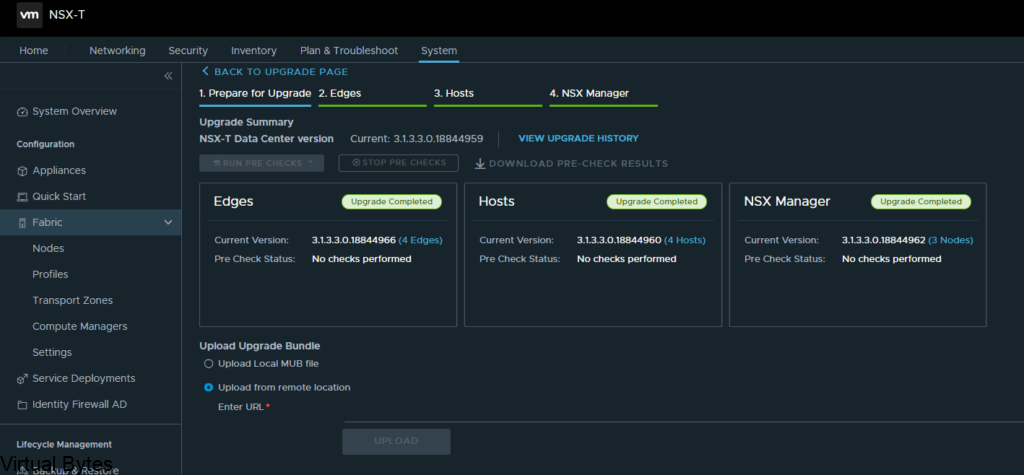Open the 4 Hosts link
Image resolution: width=1024 pixels, height=475 pixels.
point(685,240)
